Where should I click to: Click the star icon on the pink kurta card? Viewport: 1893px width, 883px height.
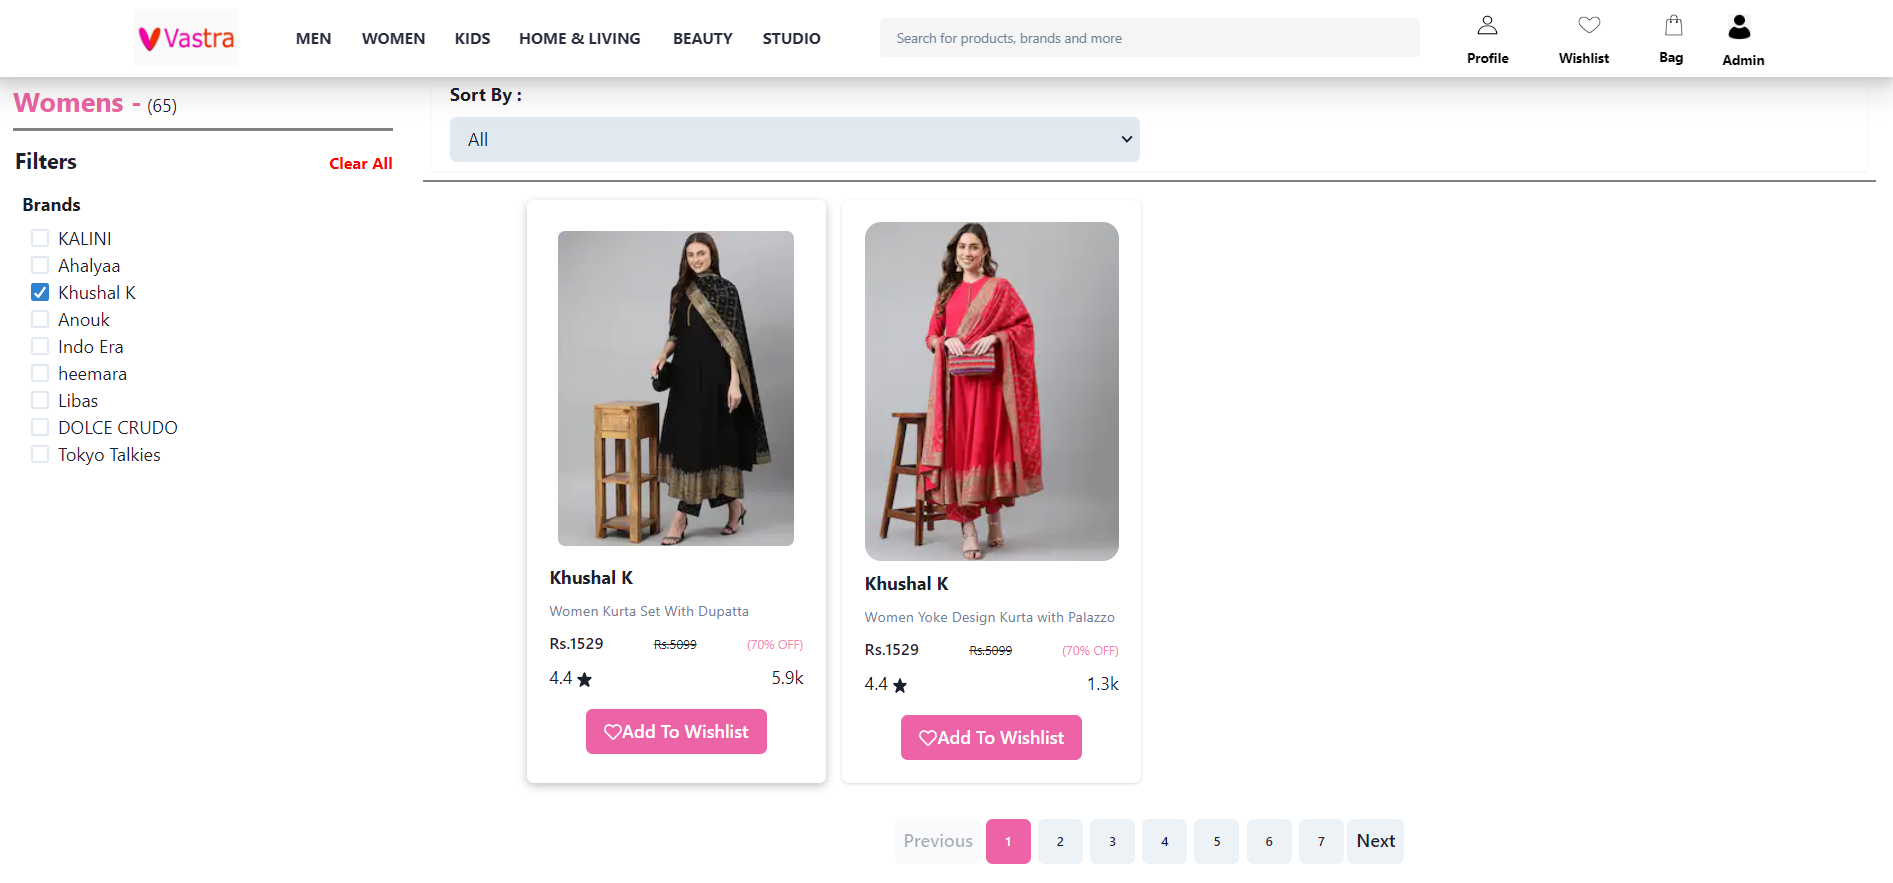point(900,686)
